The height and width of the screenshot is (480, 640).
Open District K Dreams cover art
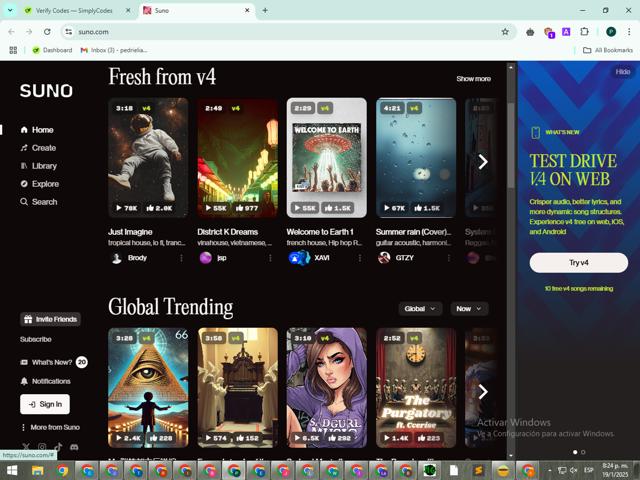pos(238,158)
